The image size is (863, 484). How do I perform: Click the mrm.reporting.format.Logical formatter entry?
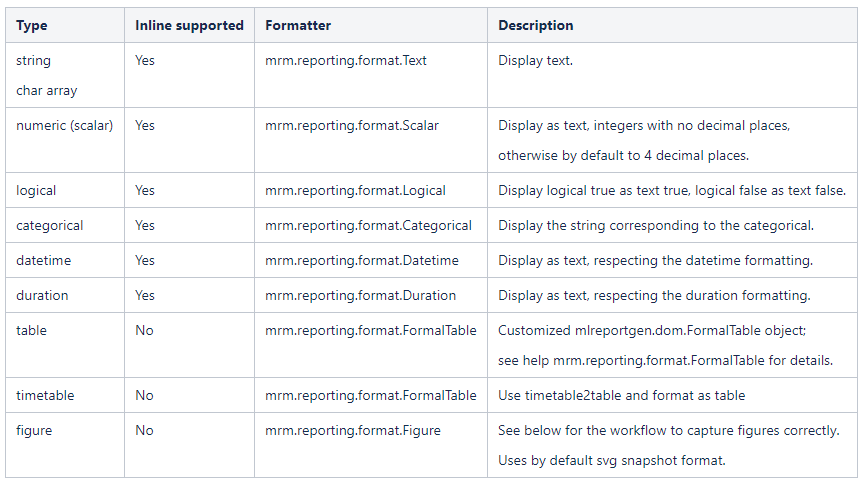point(355,190)
